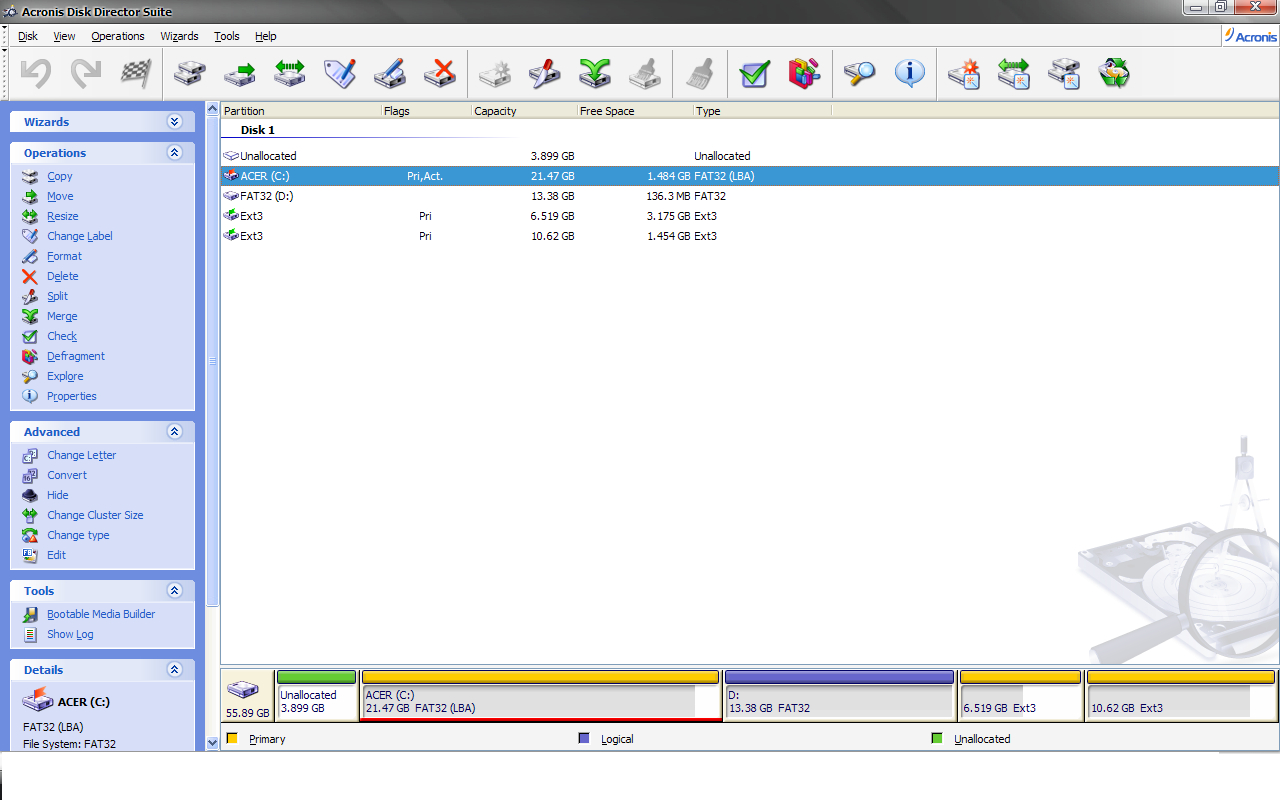Click the Change Label tag toolbar icon
The width and height of the screenshot is (1280, 800).
click(340, 73)
